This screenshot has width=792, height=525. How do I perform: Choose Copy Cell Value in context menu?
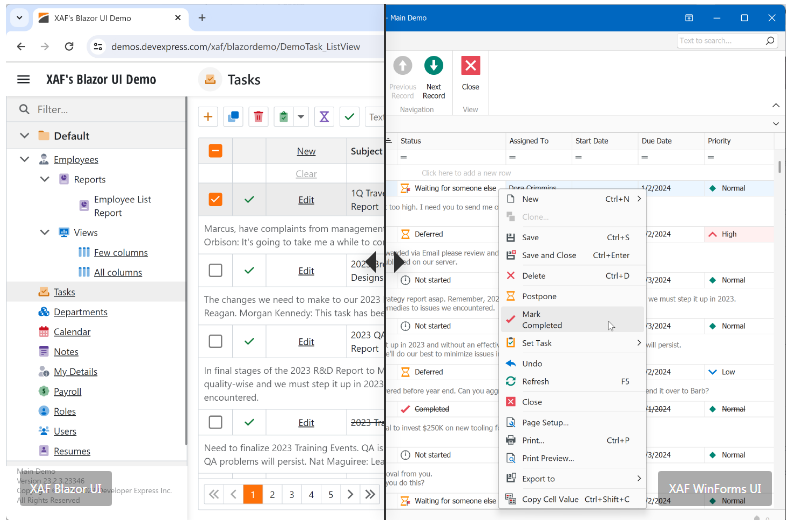click(x=573, y=499)
